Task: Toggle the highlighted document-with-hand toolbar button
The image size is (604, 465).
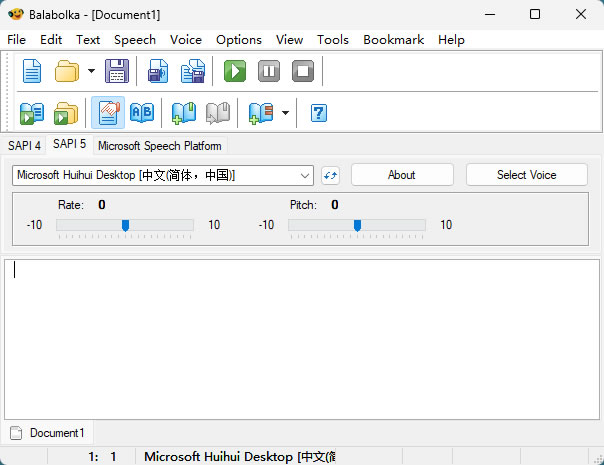Action: (108, 113)
